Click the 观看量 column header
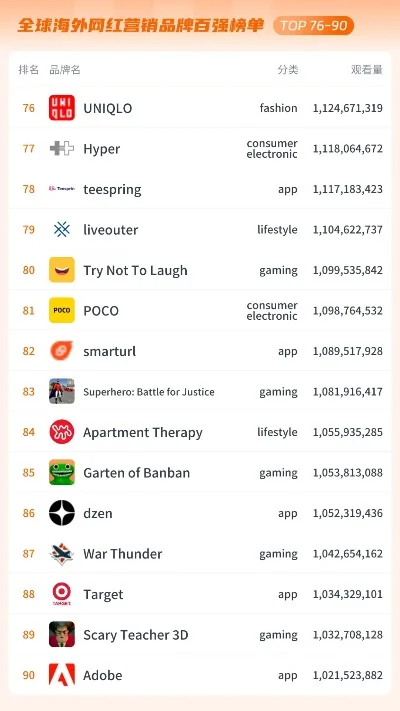Image resolution: width=400 pixels, height=711 pixels. (x=367, y=69)
